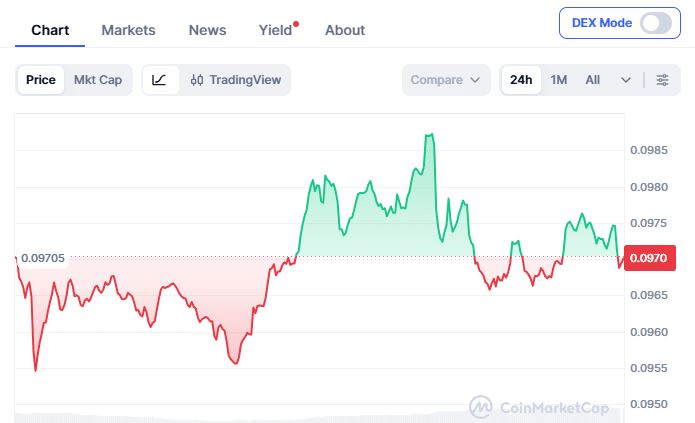
Task: Select the line chart icon
Action: point(159,80)
